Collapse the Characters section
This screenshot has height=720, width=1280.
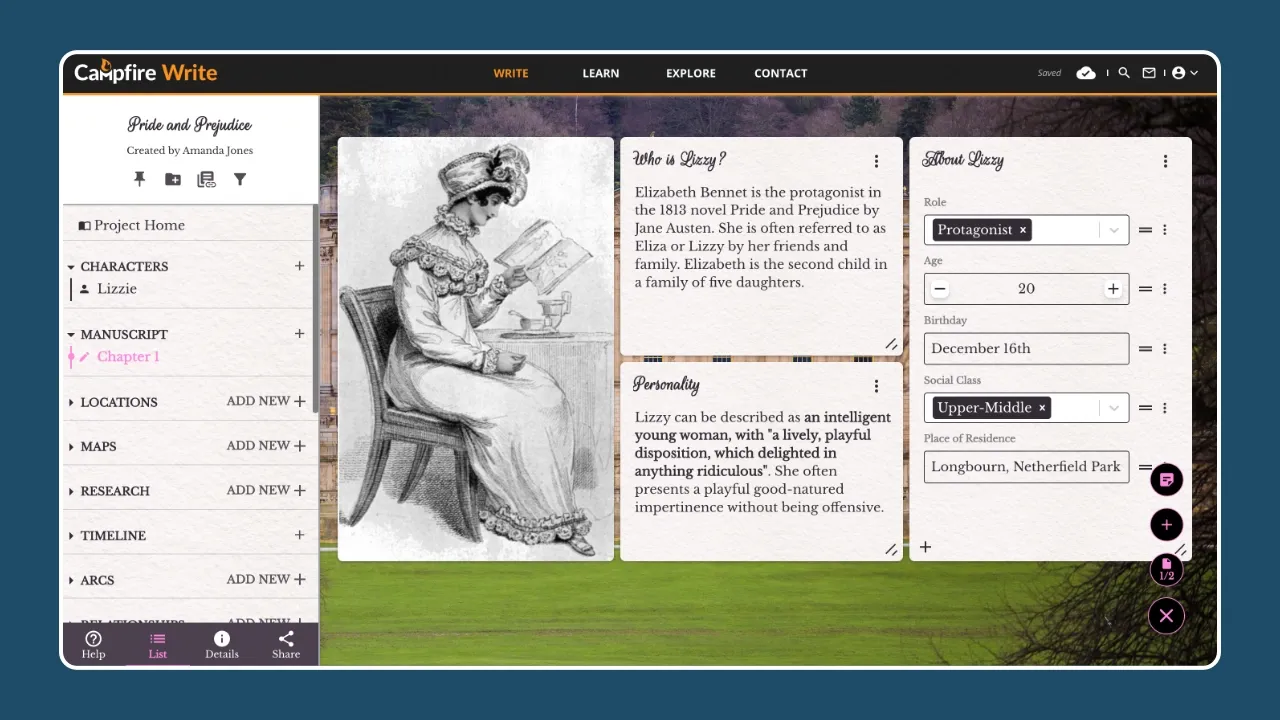[x=71, y=267]
